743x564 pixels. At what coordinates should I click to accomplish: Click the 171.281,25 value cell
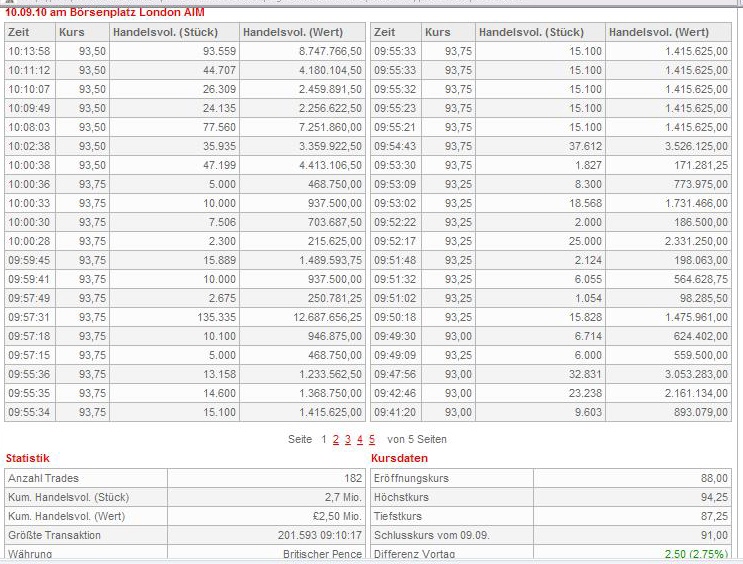coord(668,165)
